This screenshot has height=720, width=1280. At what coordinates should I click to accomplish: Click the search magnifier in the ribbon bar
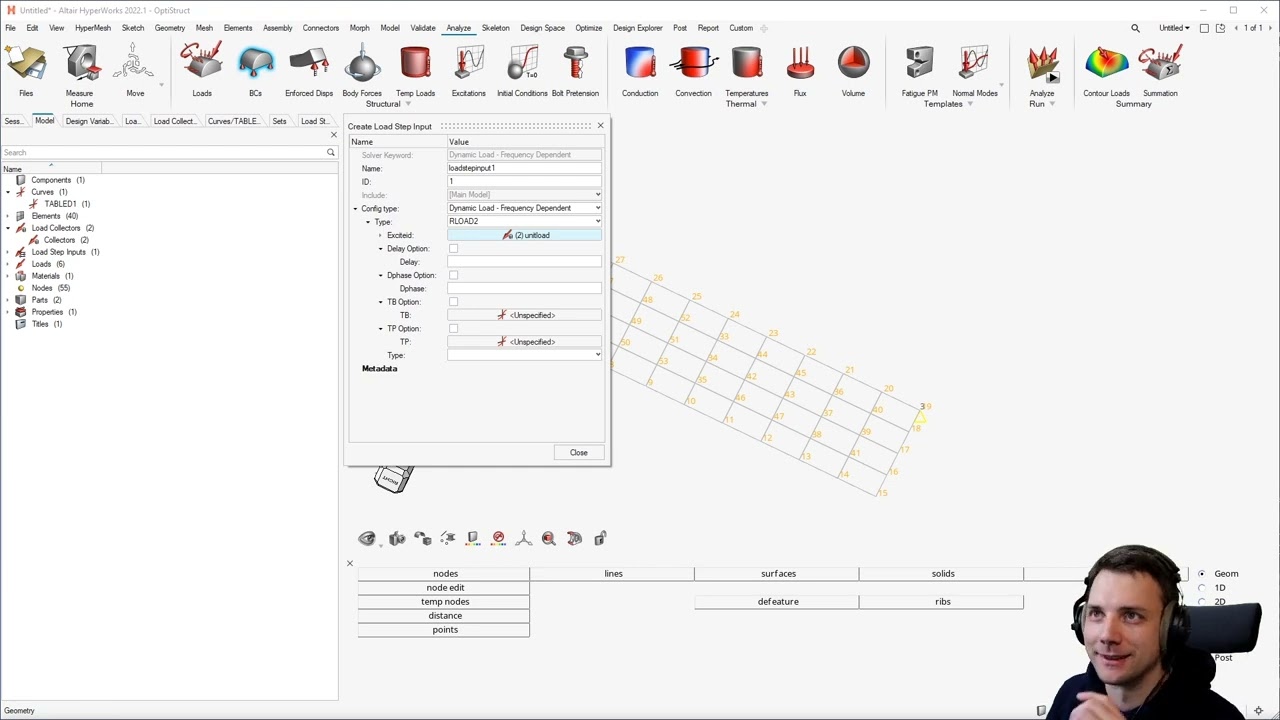pos(1135,28)
